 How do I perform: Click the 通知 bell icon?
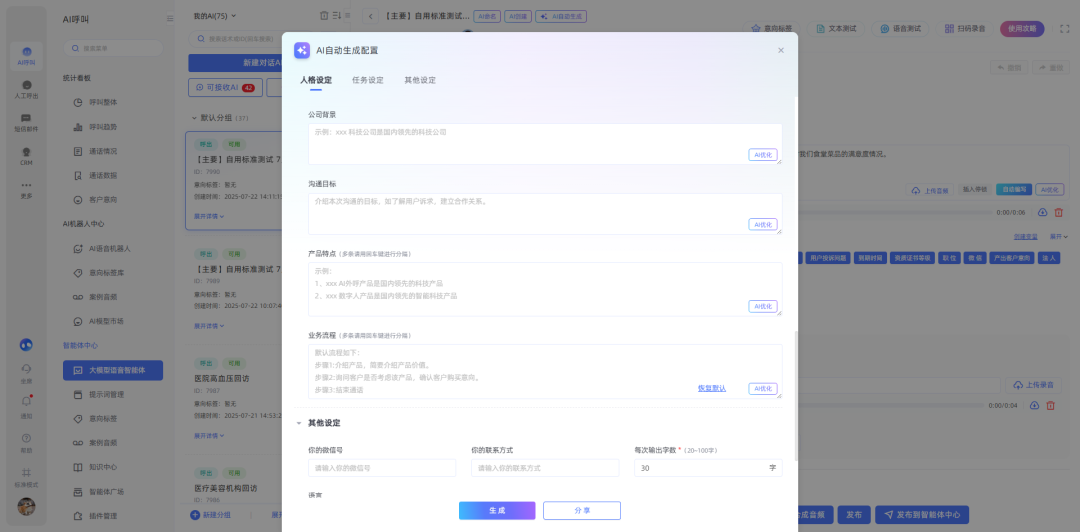pyautogui.click(x=26, y=404)
